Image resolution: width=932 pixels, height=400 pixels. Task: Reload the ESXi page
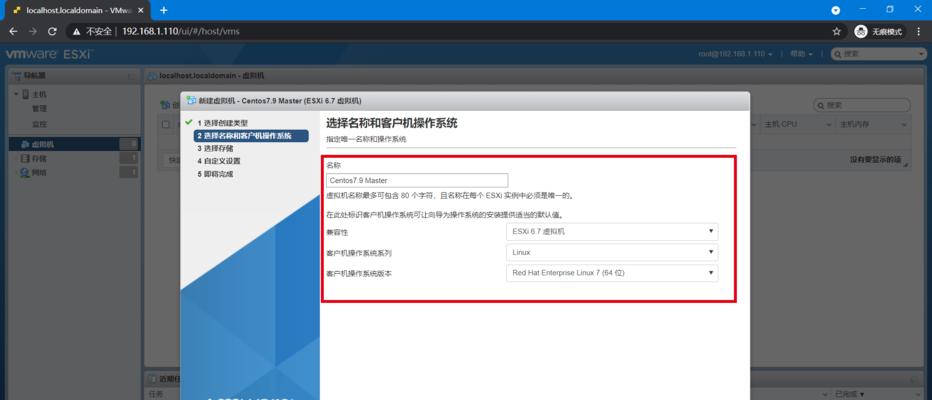click(52, 32)
